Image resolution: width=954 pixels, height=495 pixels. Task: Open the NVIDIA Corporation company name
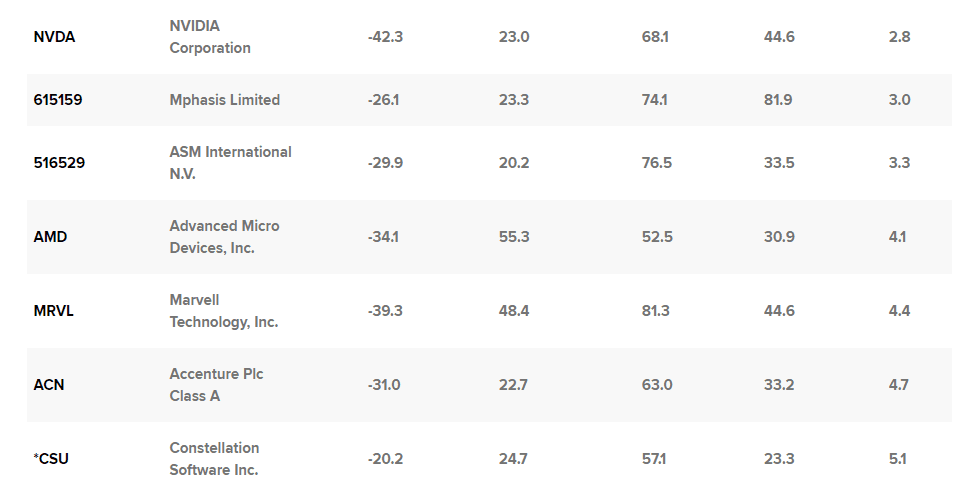tap(210, 37)
